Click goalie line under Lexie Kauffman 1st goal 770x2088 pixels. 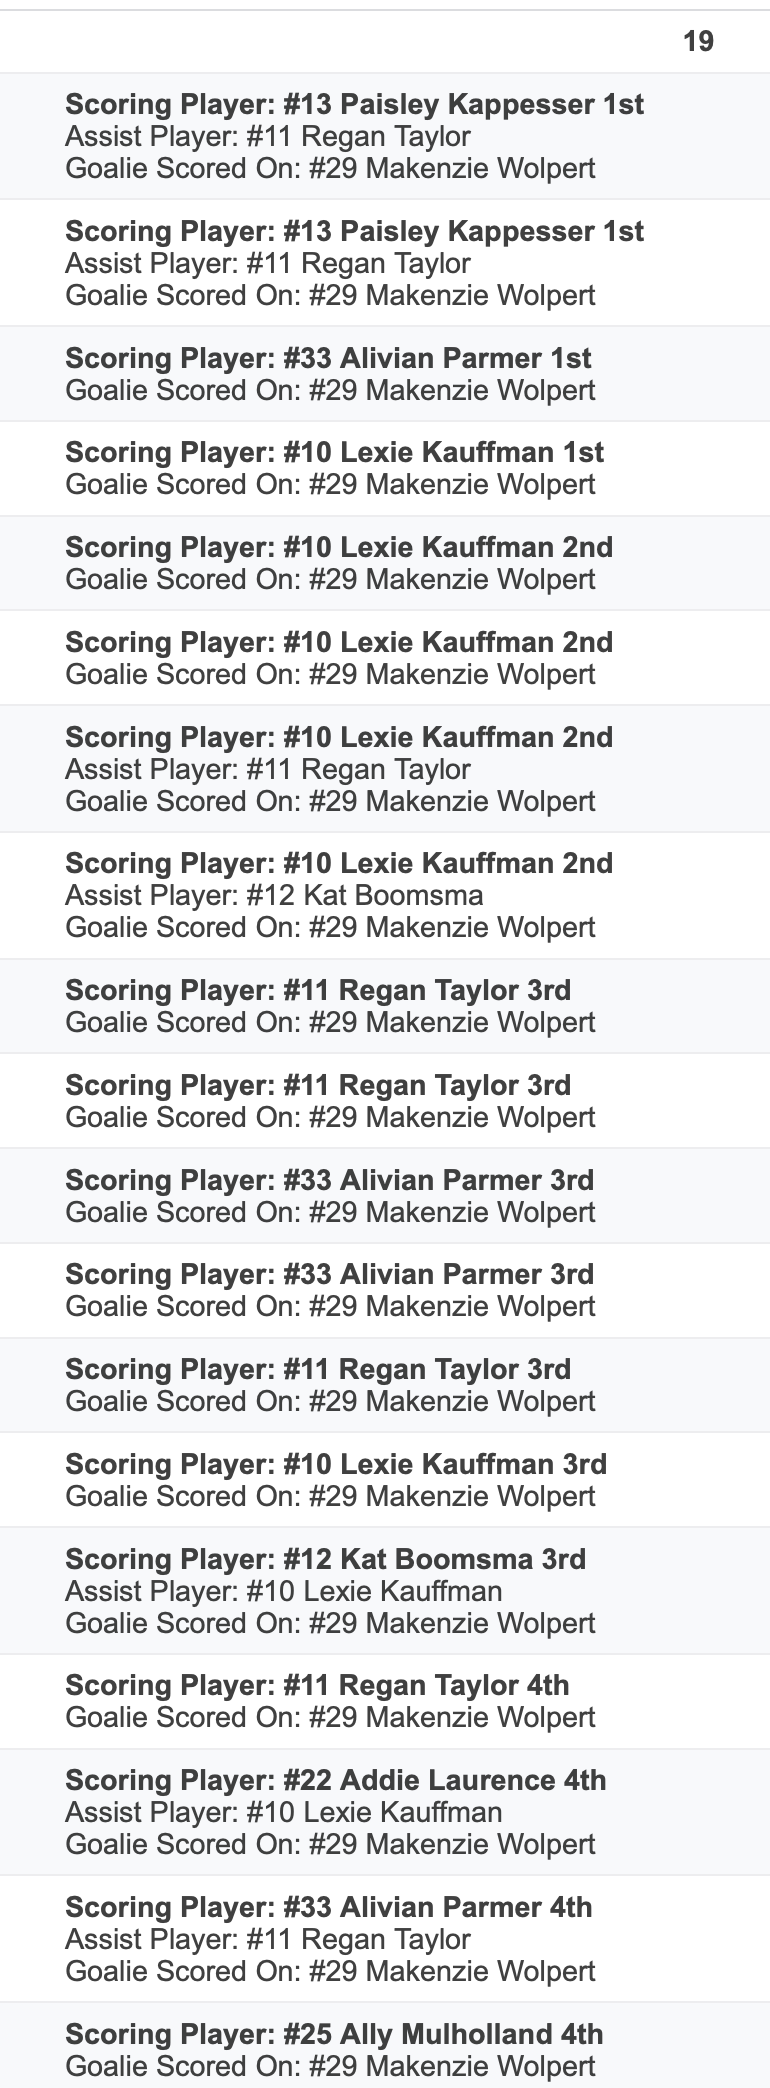tap(330, 484)
